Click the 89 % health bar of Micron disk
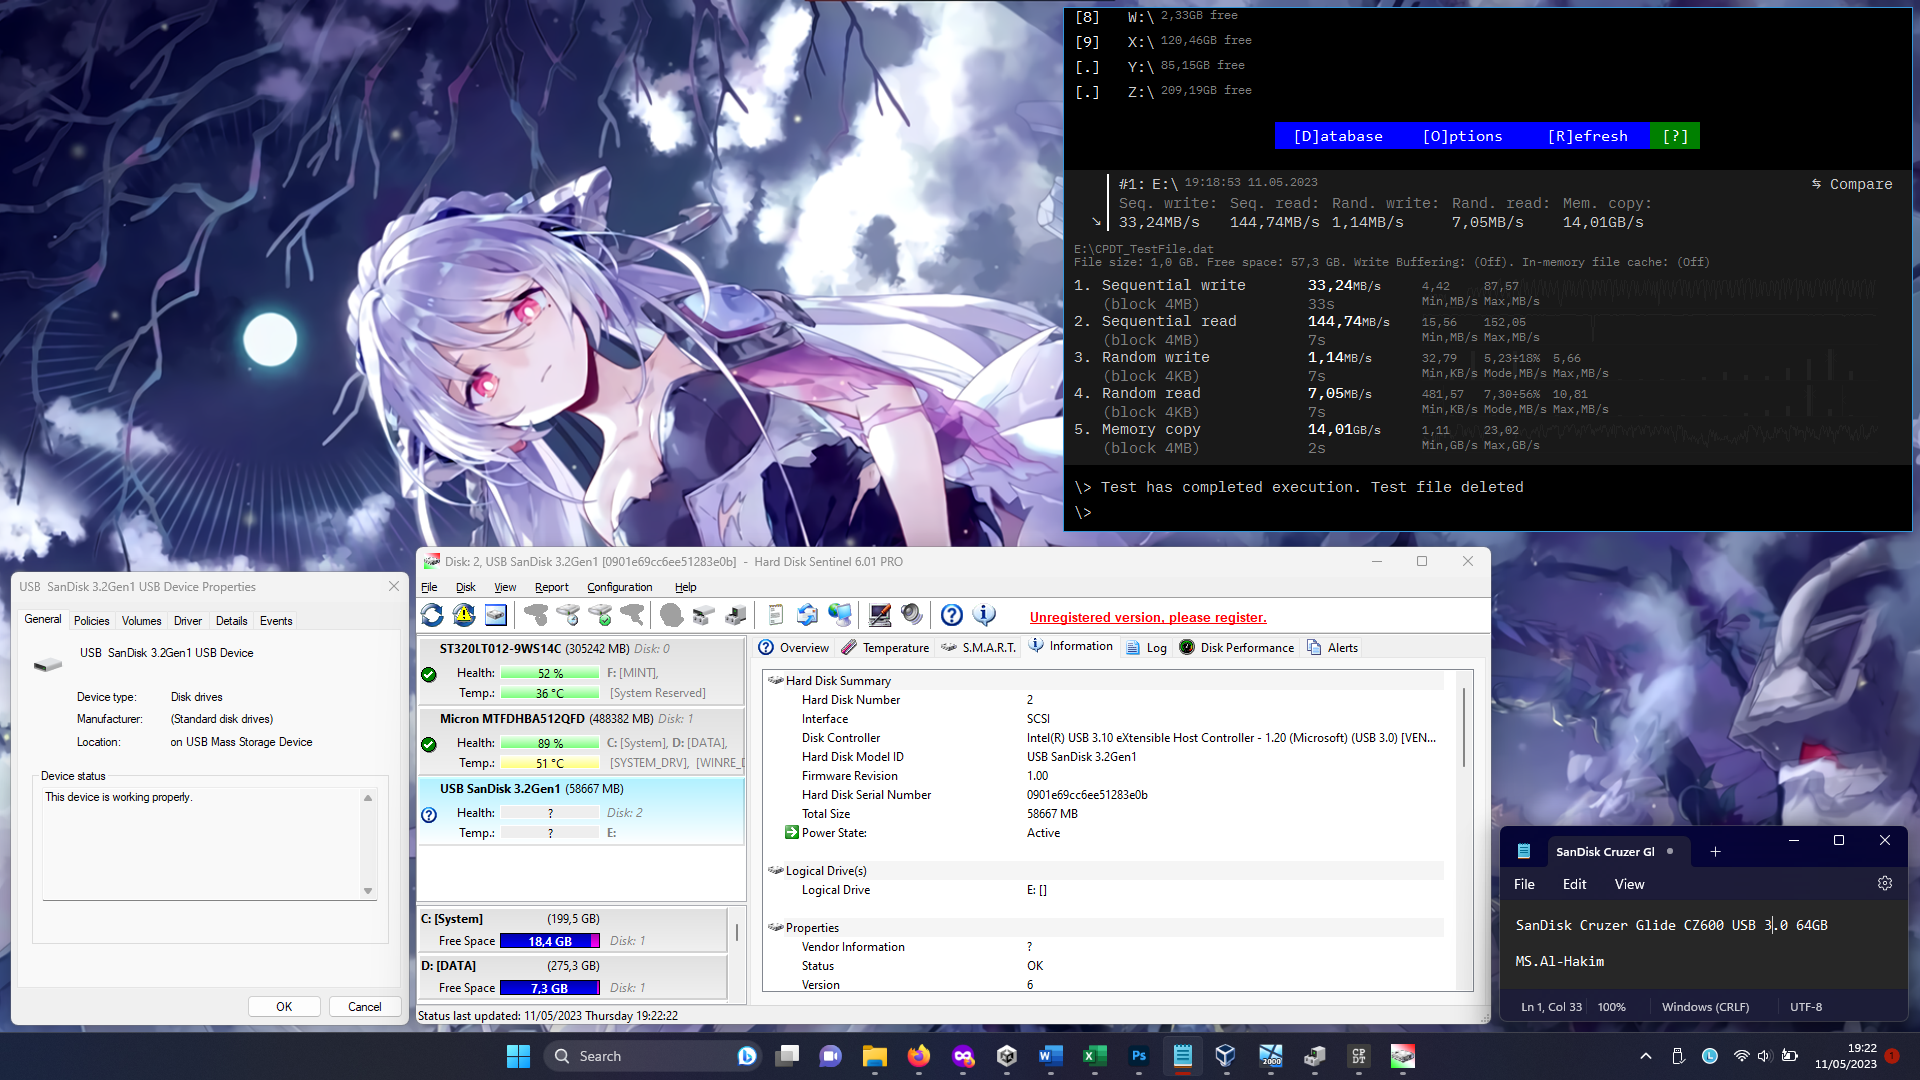Viewport: 1920px width, 1080px height. [x=549, y=743]
